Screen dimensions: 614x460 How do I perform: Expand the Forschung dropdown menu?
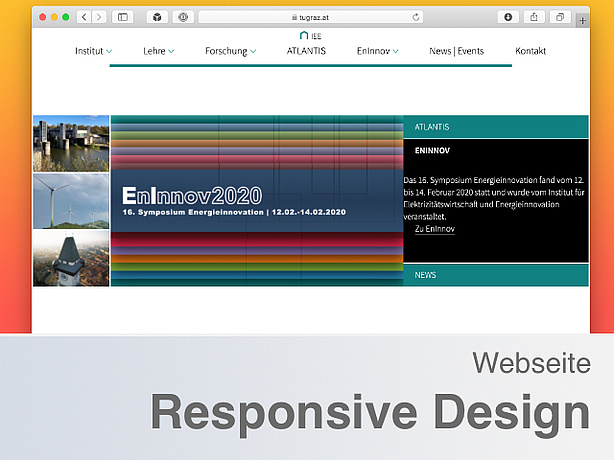(x=231, y=51)
